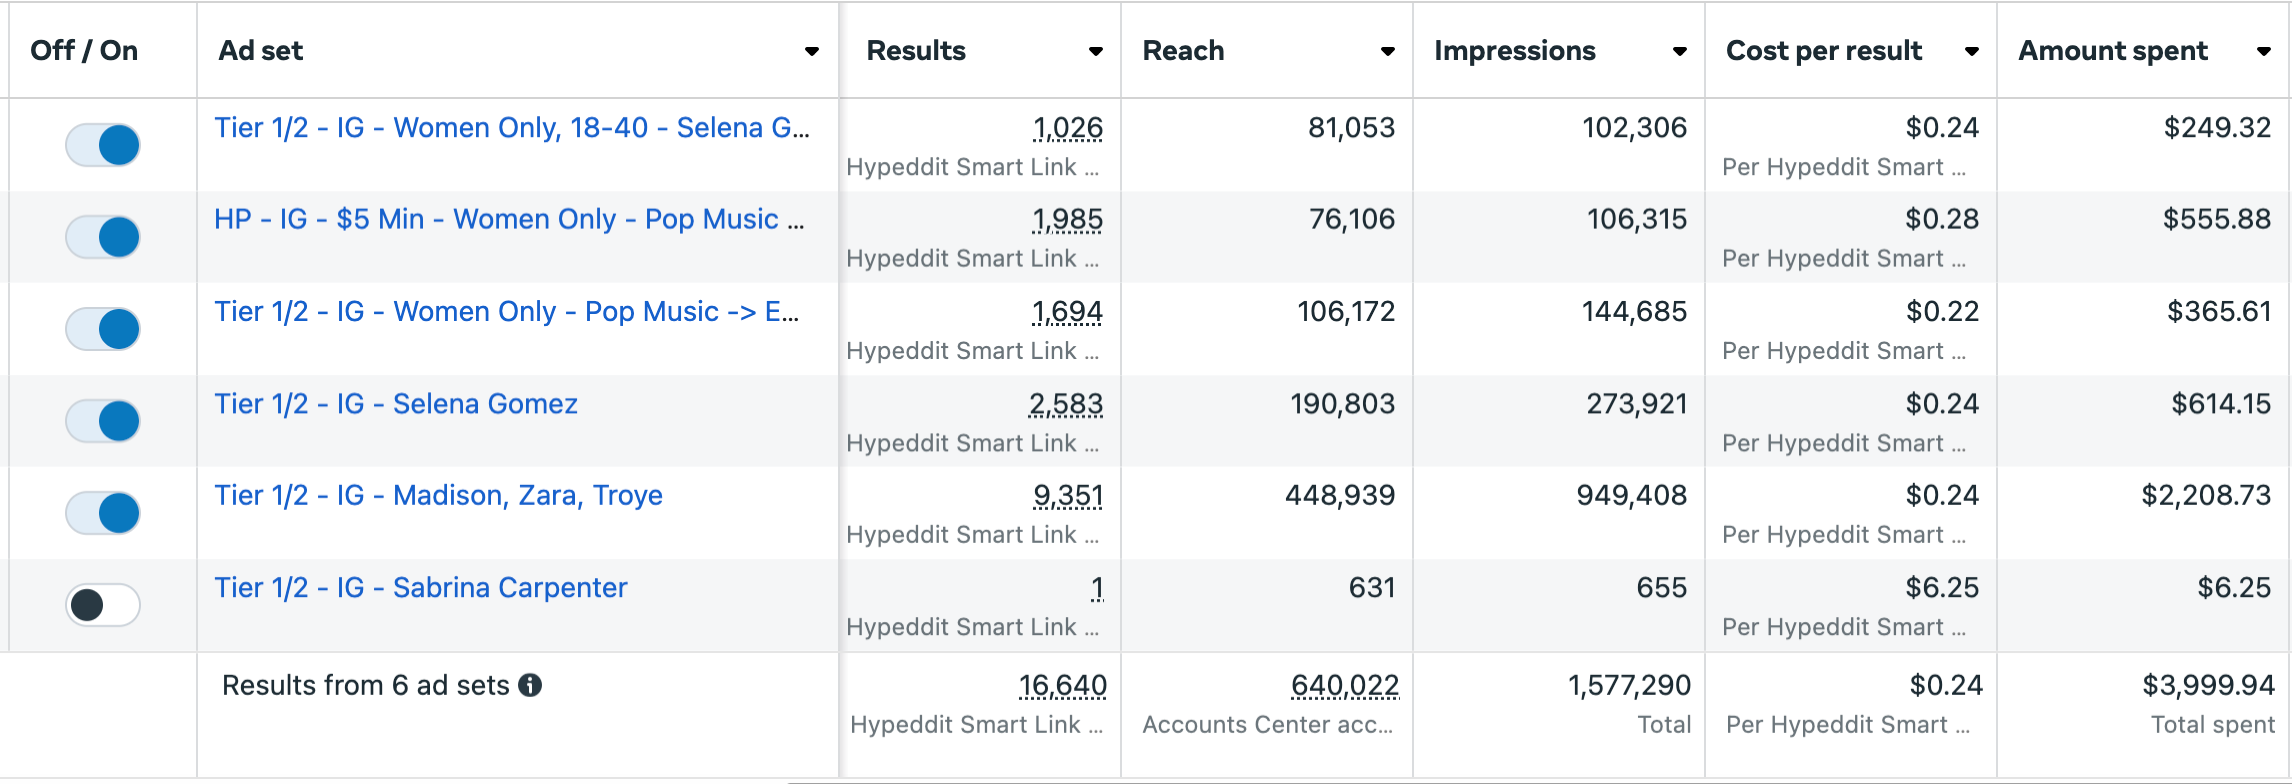Switch off the Women Only, 18-40 ad set
Image resolution: width=2292 pixels, height=784 pixels.
103,145
